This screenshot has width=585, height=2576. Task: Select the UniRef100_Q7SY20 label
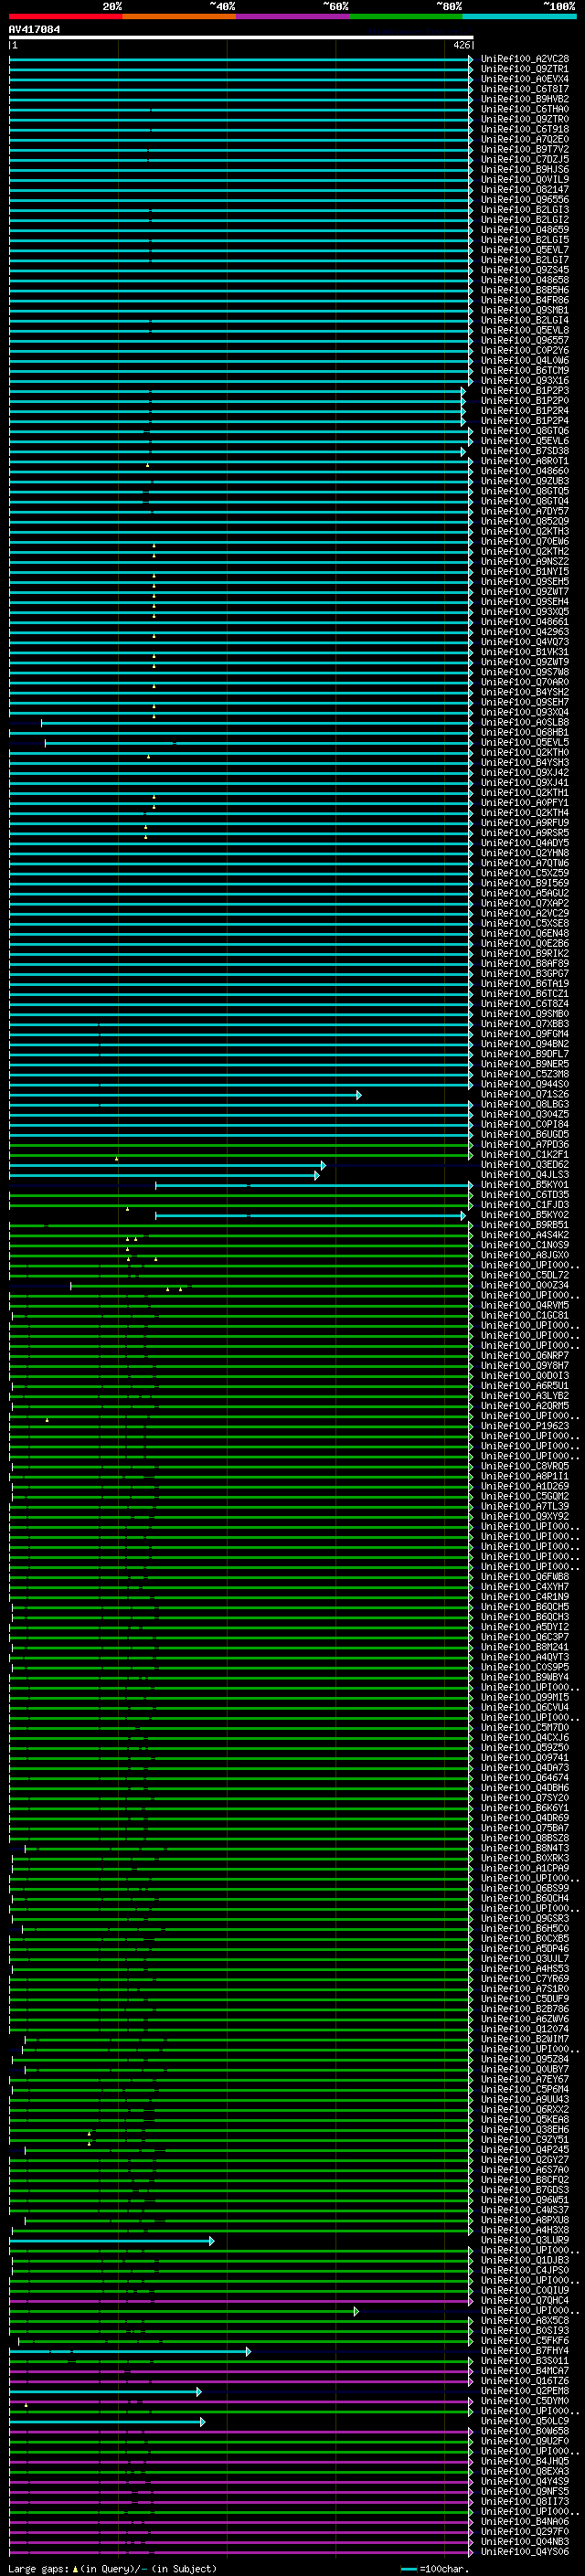tap(524, 1799)
